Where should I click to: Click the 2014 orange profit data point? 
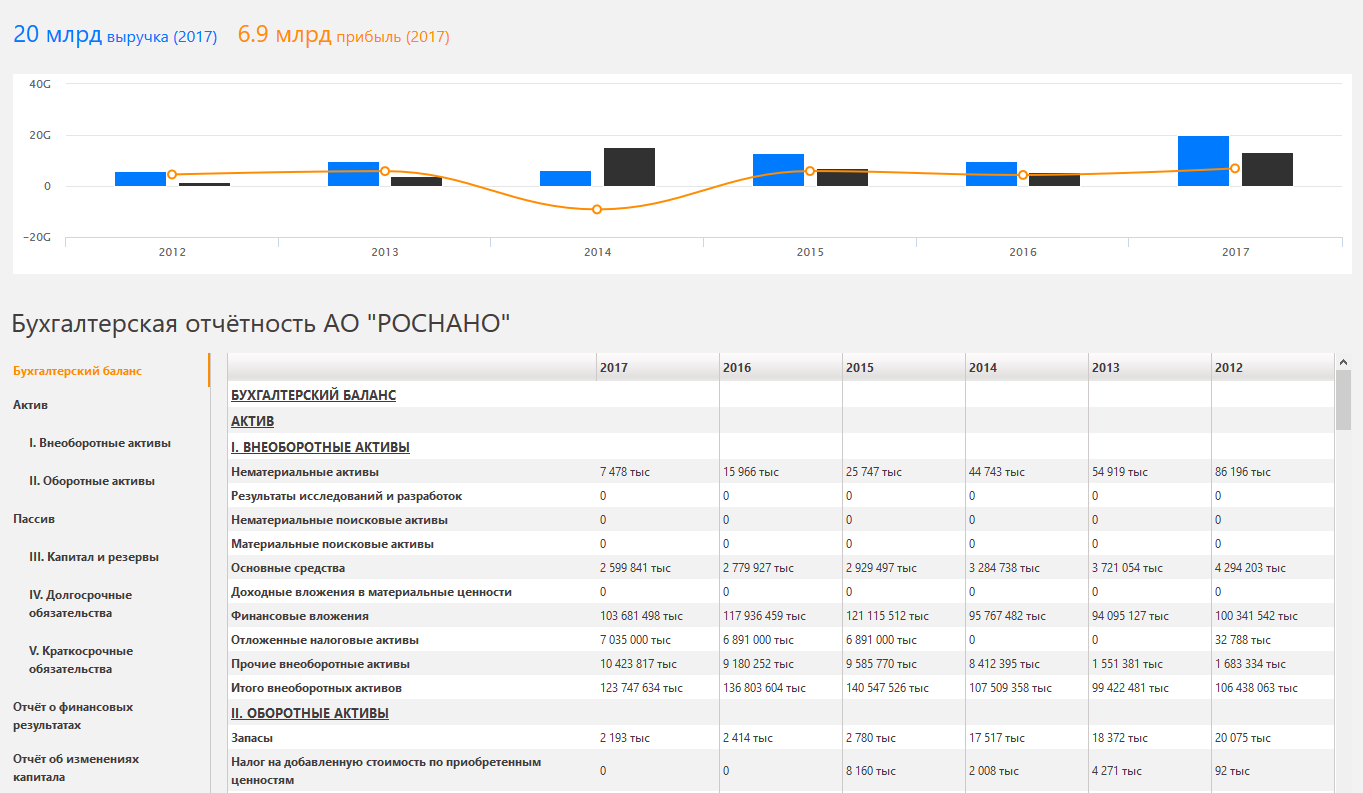[x=597, y=209]
